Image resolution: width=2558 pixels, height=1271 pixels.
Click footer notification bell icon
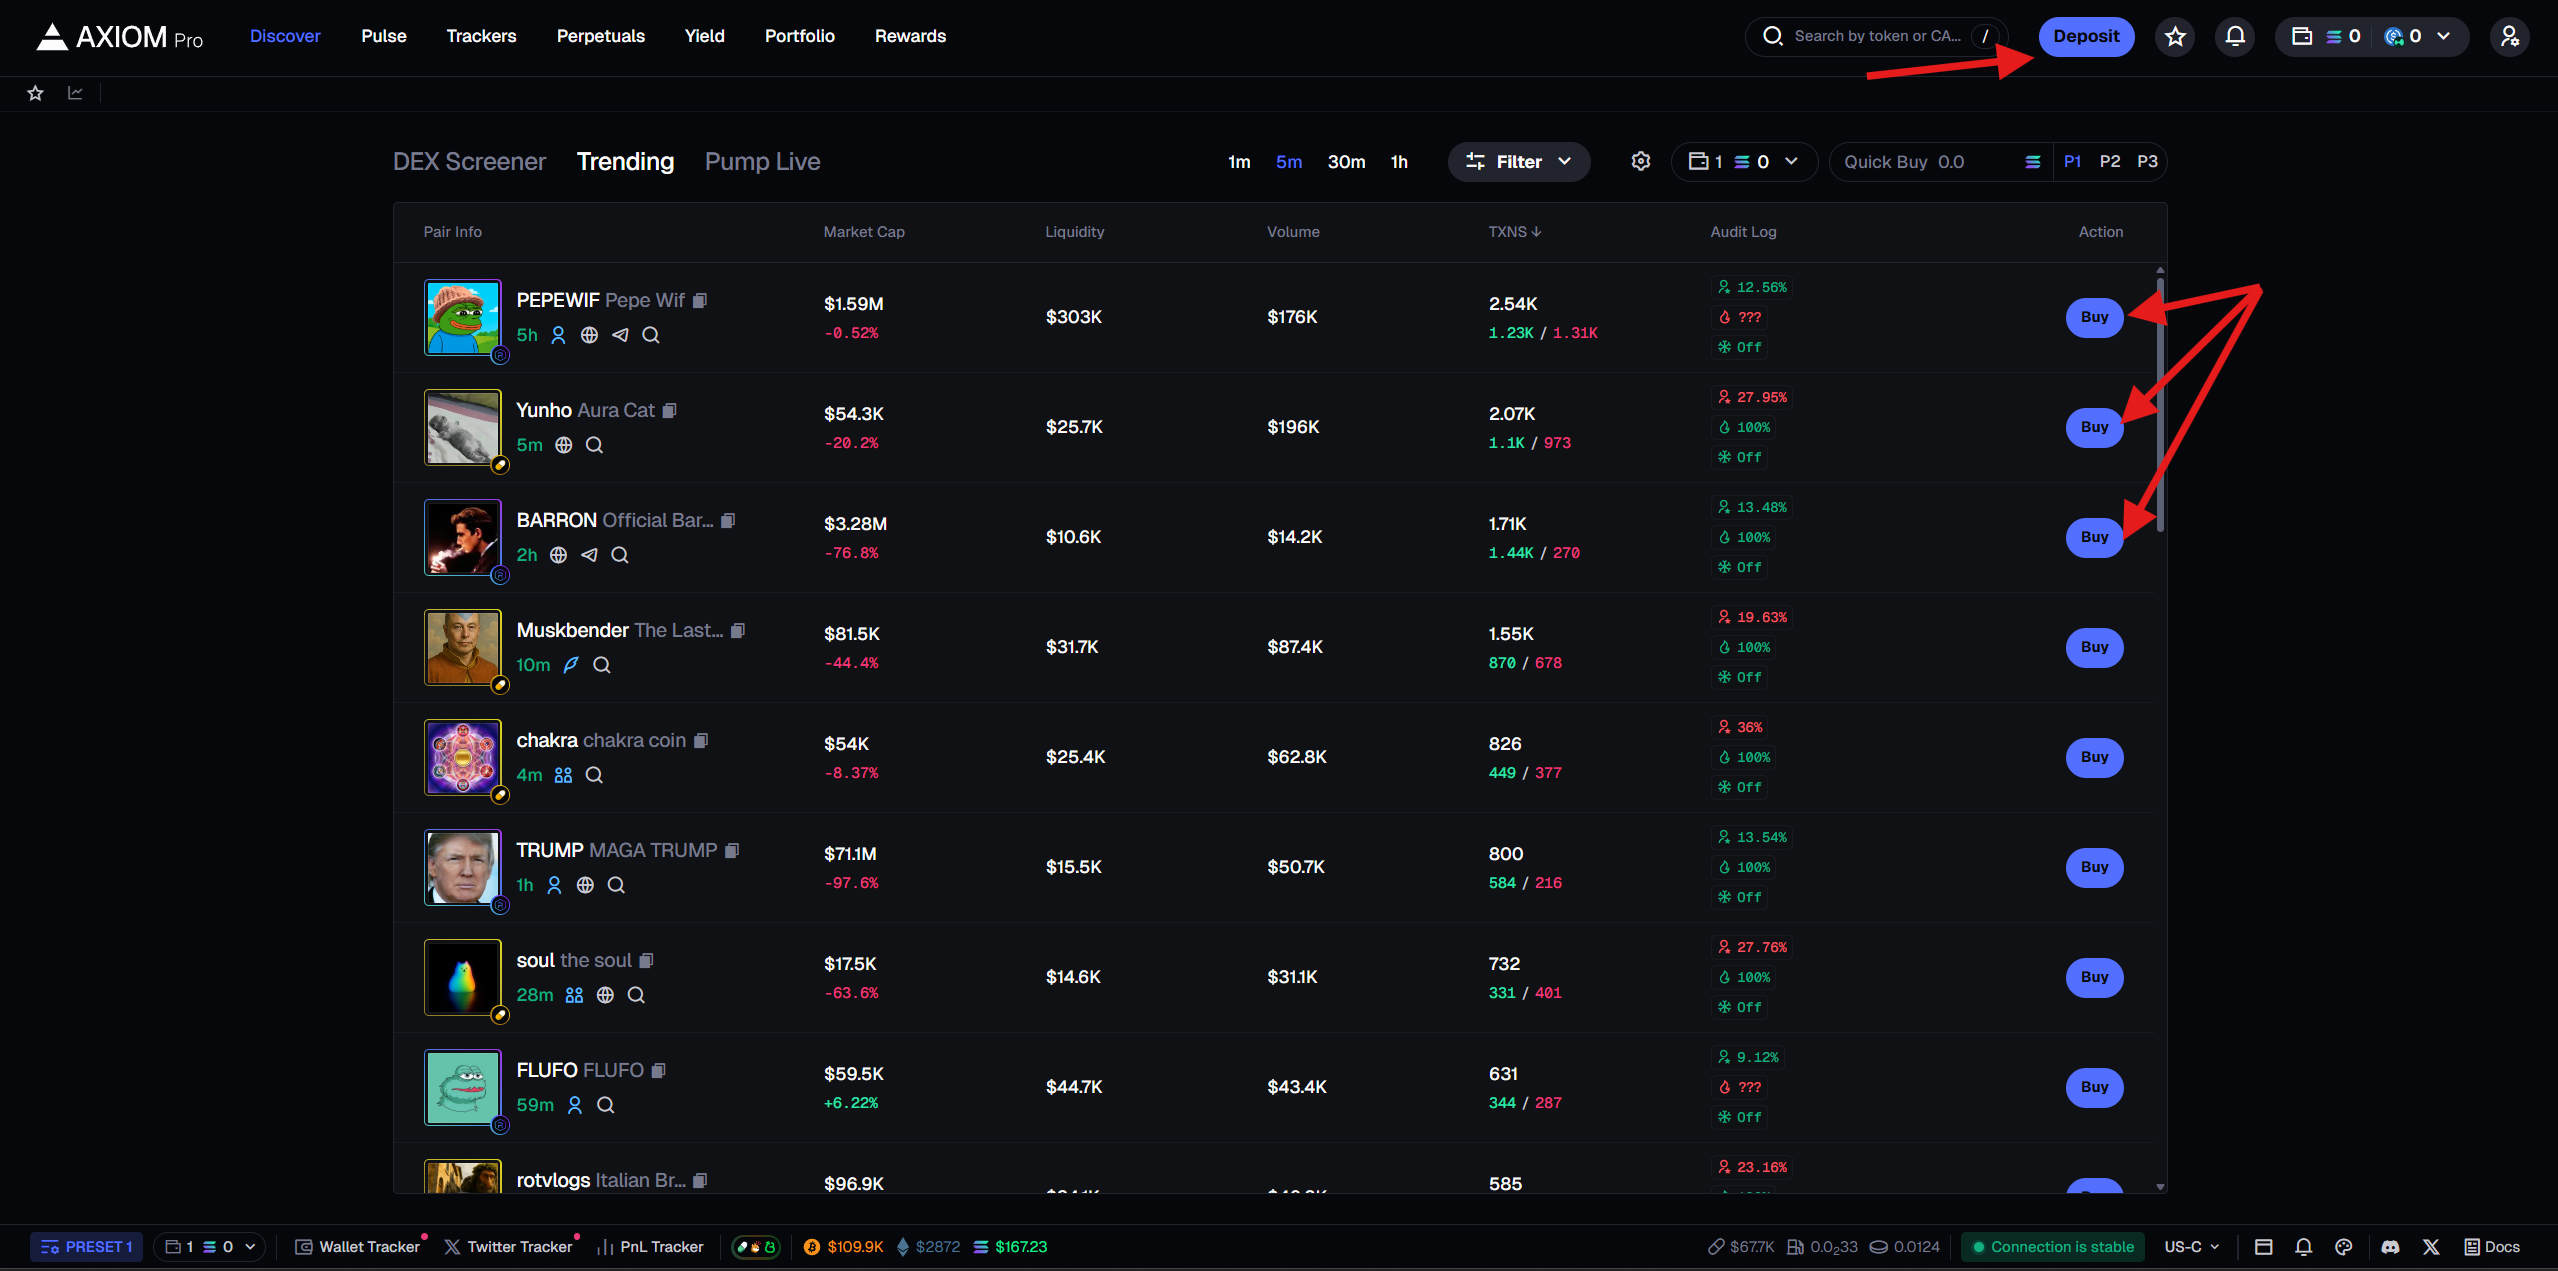pyautogui.click(x=2304, y=1247)
